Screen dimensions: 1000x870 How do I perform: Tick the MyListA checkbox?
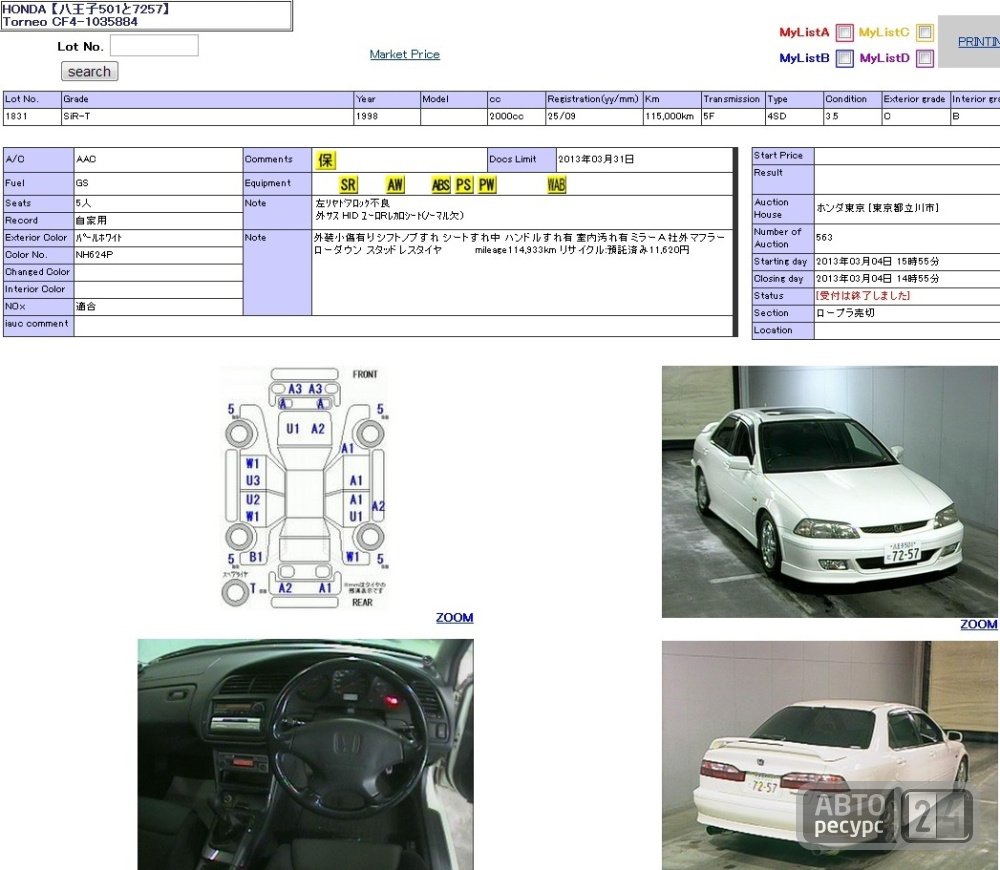tap(844, 33)
